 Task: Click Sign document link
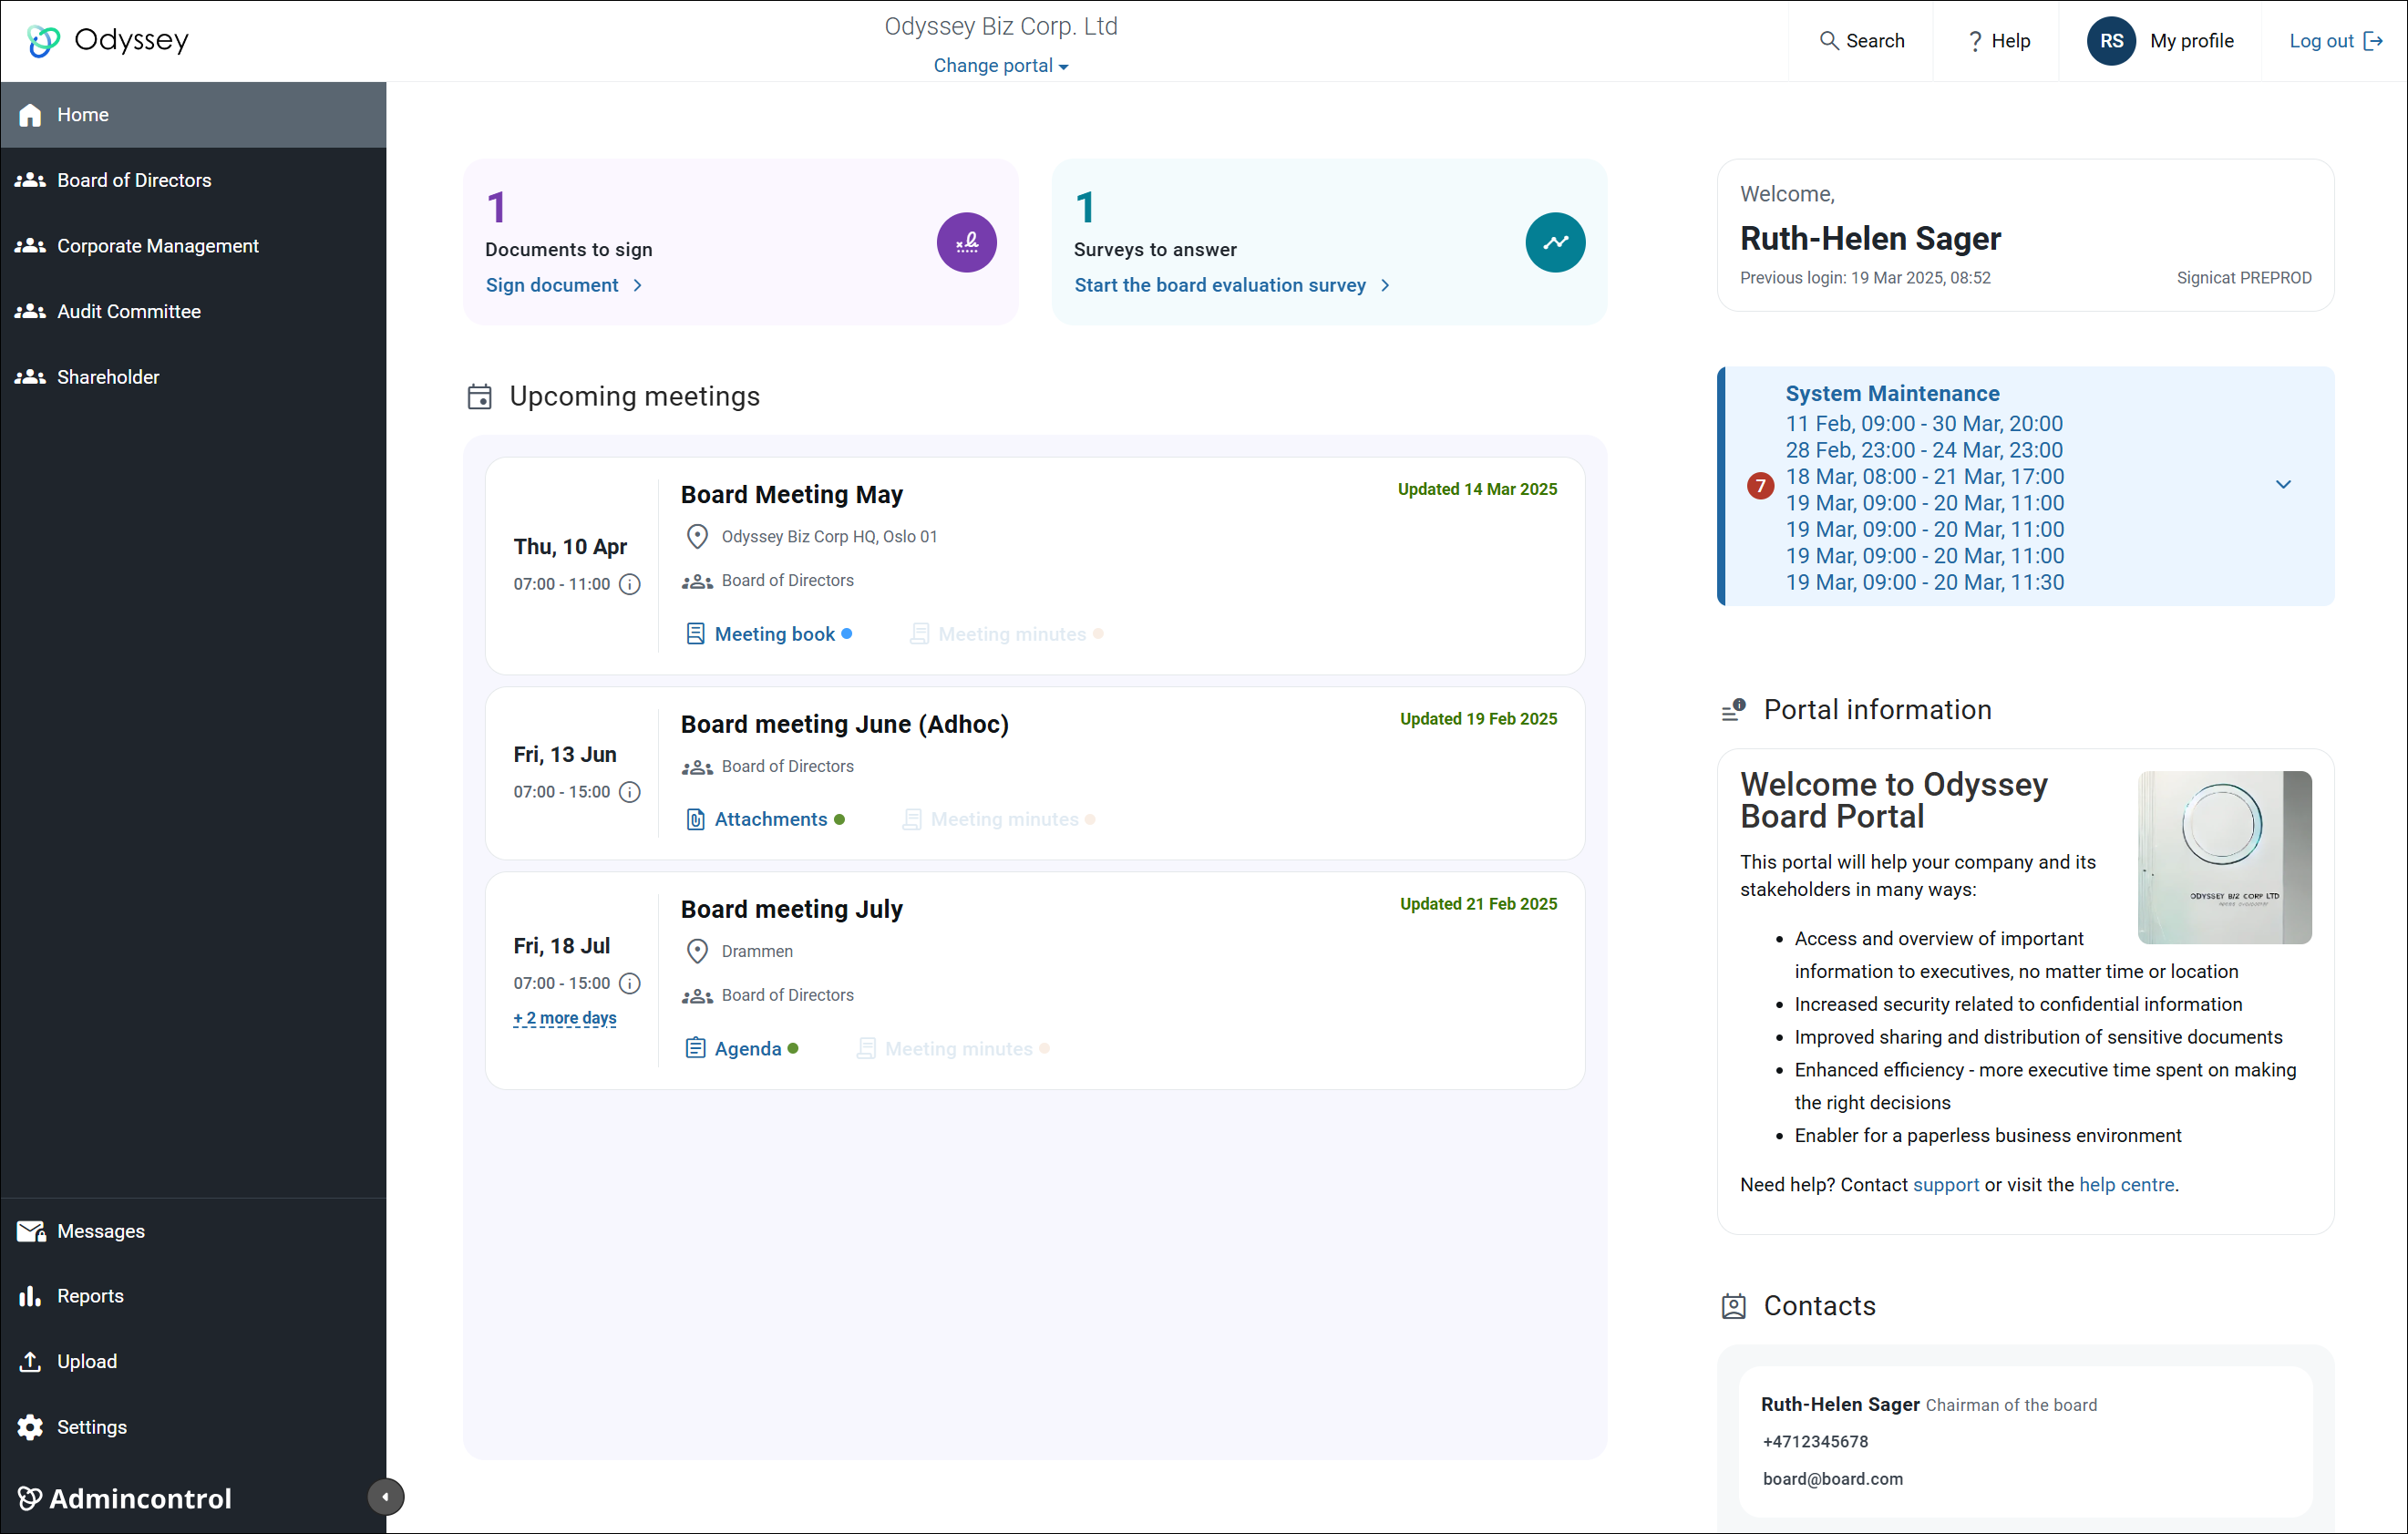point(564,285)
